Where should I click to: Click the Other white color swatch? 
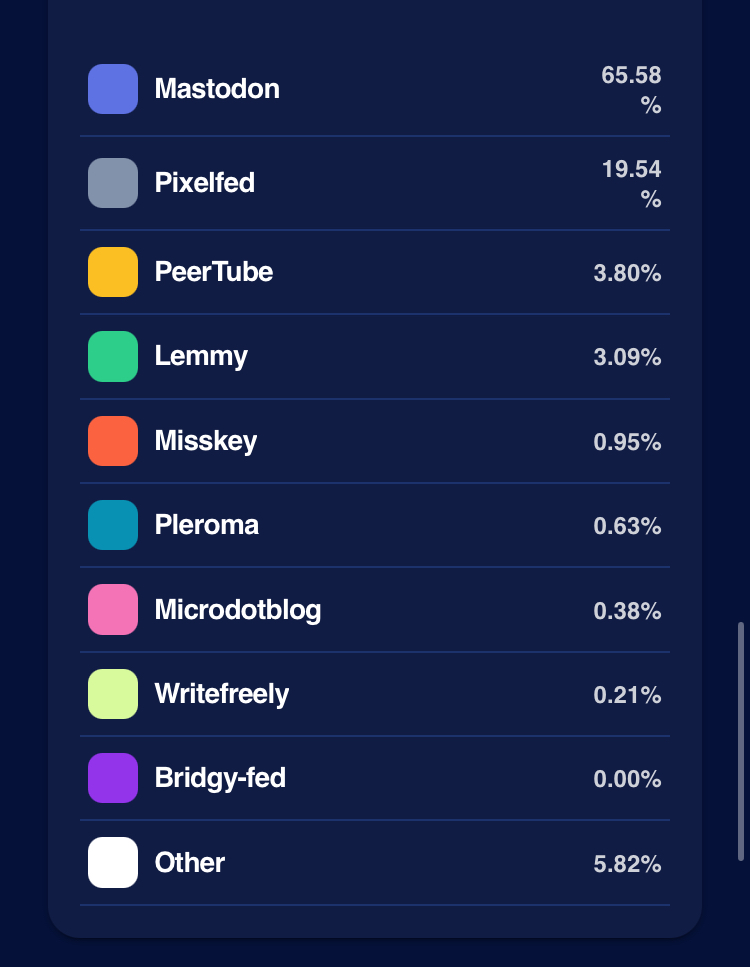[x=113, y=862]
